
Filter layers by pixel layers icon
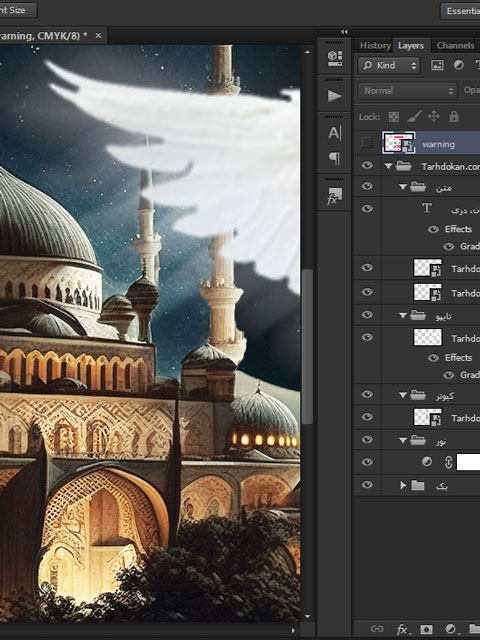[x=437, y=65]
